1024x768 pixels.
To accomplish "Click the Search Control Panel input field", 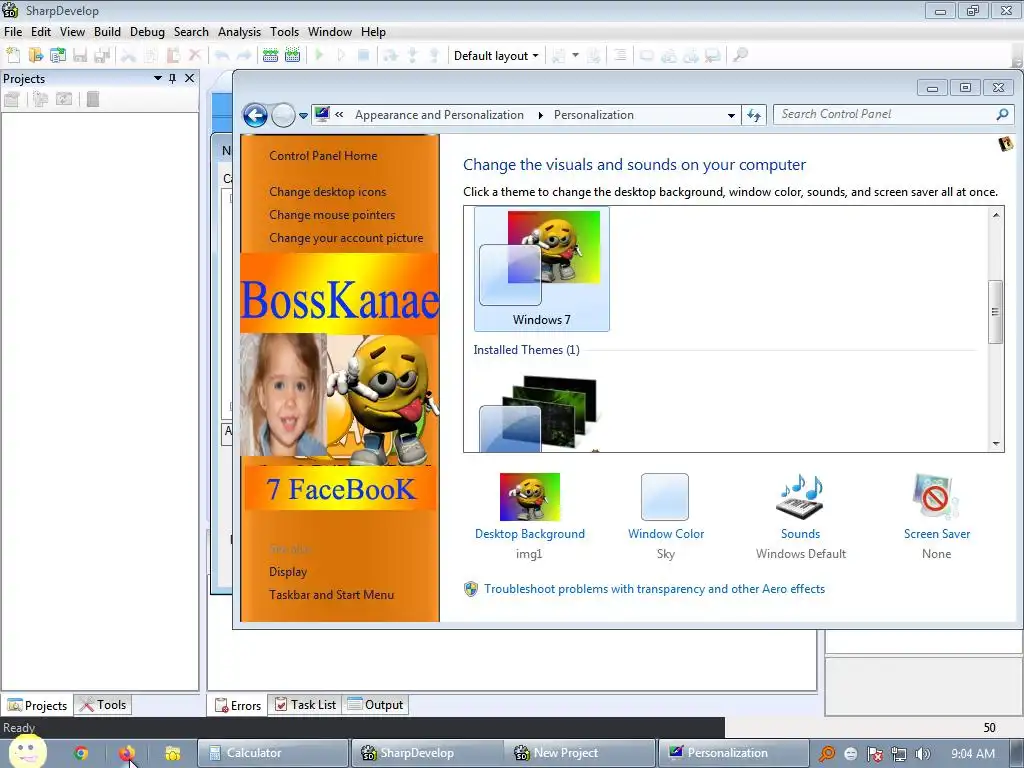I will (x=886, y=114).
